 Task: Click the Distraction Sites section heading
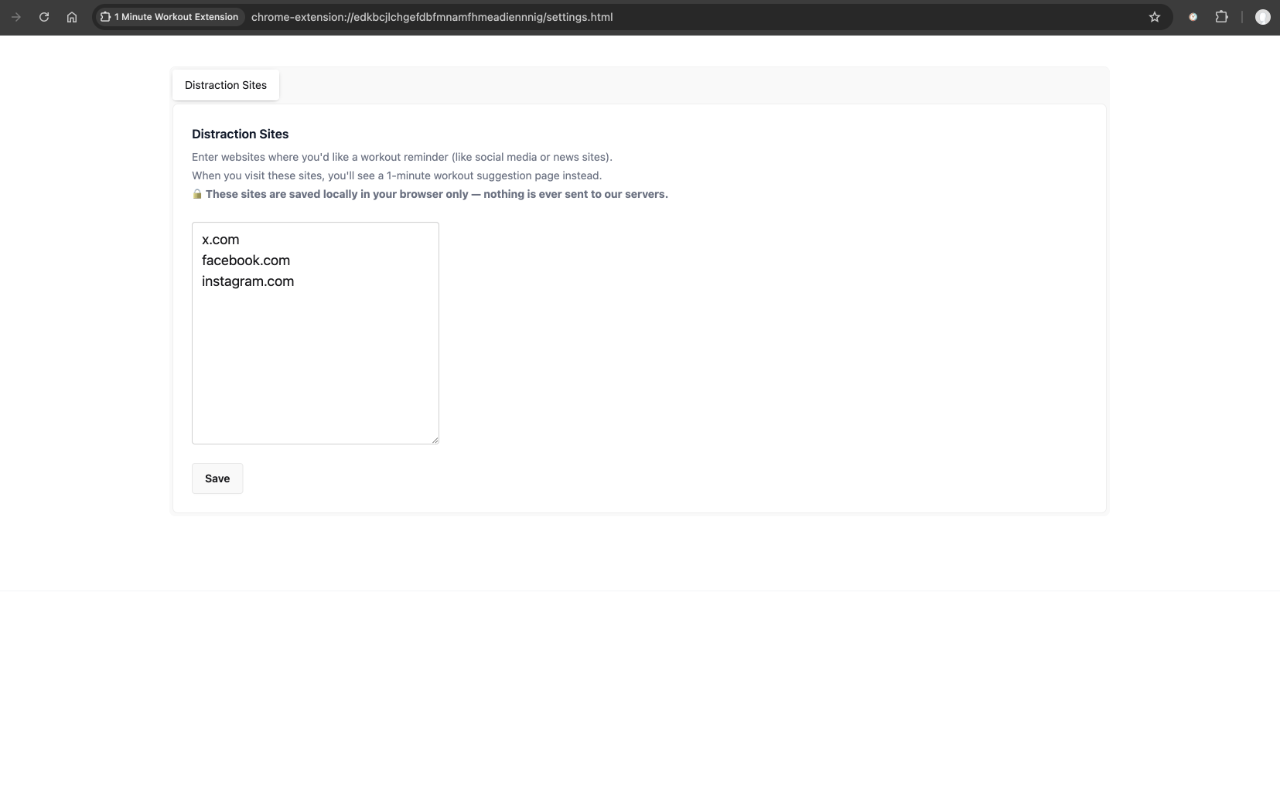click(x=240, y=134)
